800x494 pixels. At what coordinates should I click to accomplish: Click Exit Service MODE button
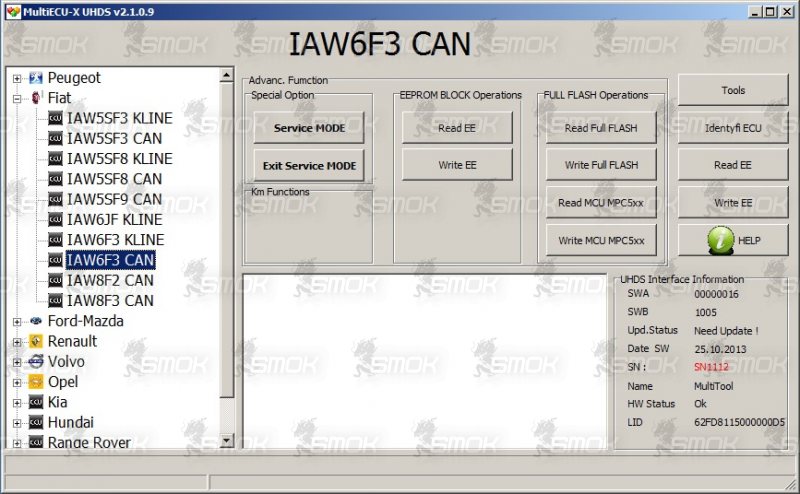click(x=309, y=165)
